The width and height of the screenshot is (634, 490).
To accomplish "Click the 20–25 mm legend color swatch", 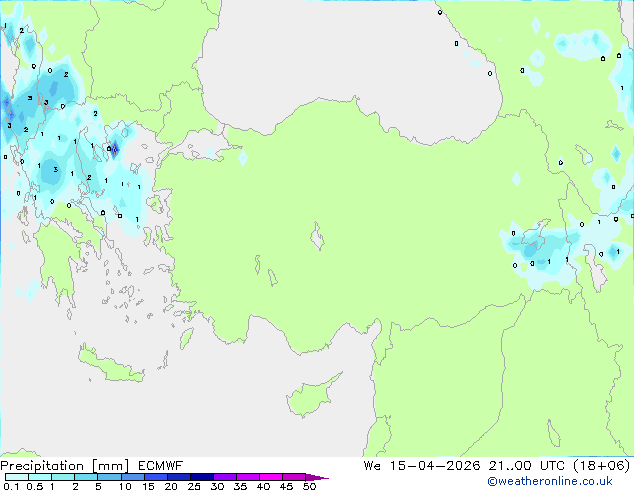I will pos(179,477).
